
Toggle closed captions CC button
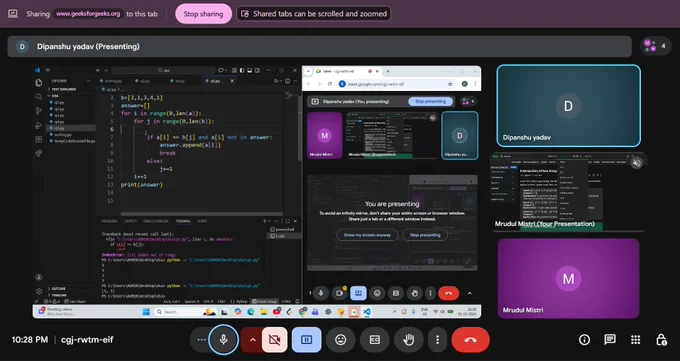click(375, 339)
